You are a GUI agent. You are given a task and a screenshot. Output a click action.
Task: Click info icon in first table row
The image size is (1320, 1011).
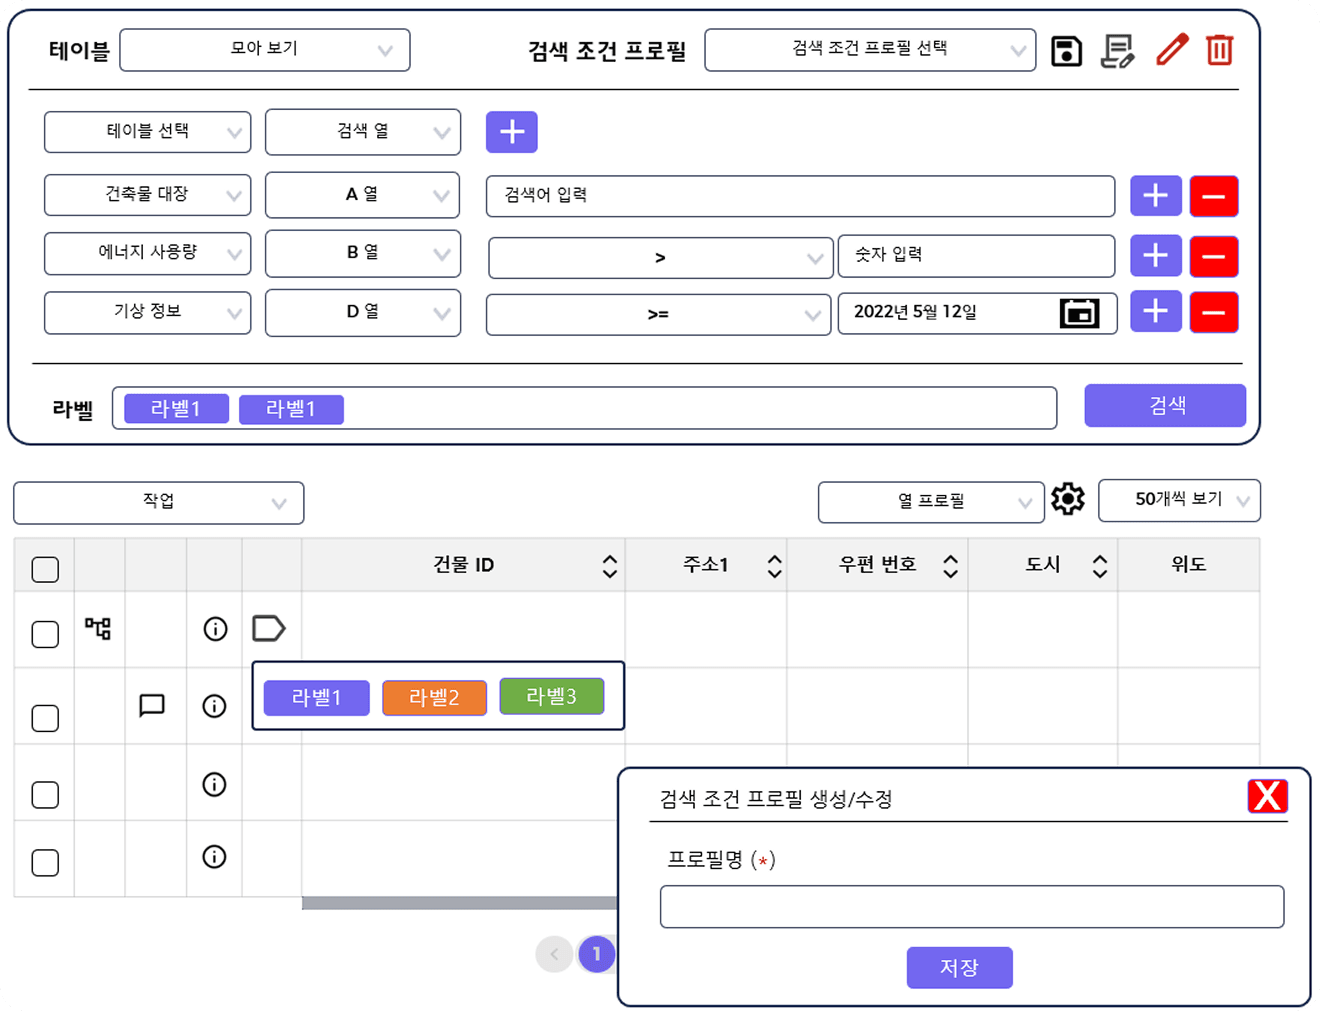click(x=215, y=629)
